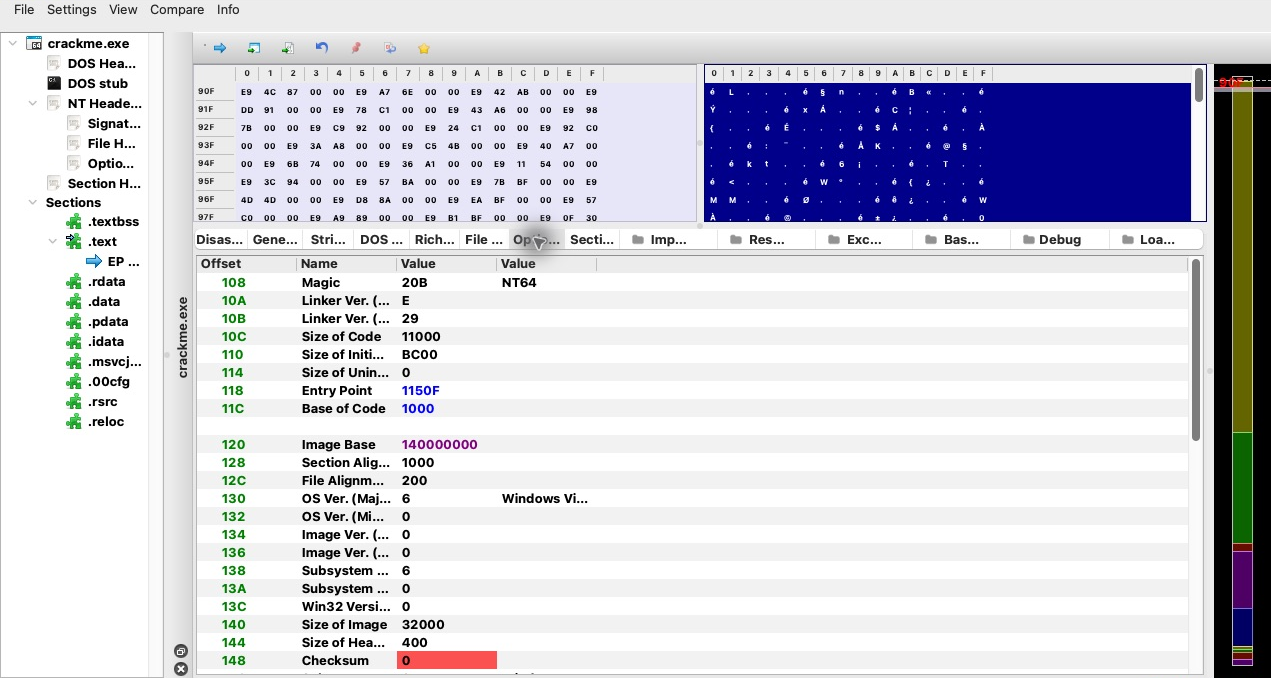Click the .data section puzzle icon

[73, 302]
